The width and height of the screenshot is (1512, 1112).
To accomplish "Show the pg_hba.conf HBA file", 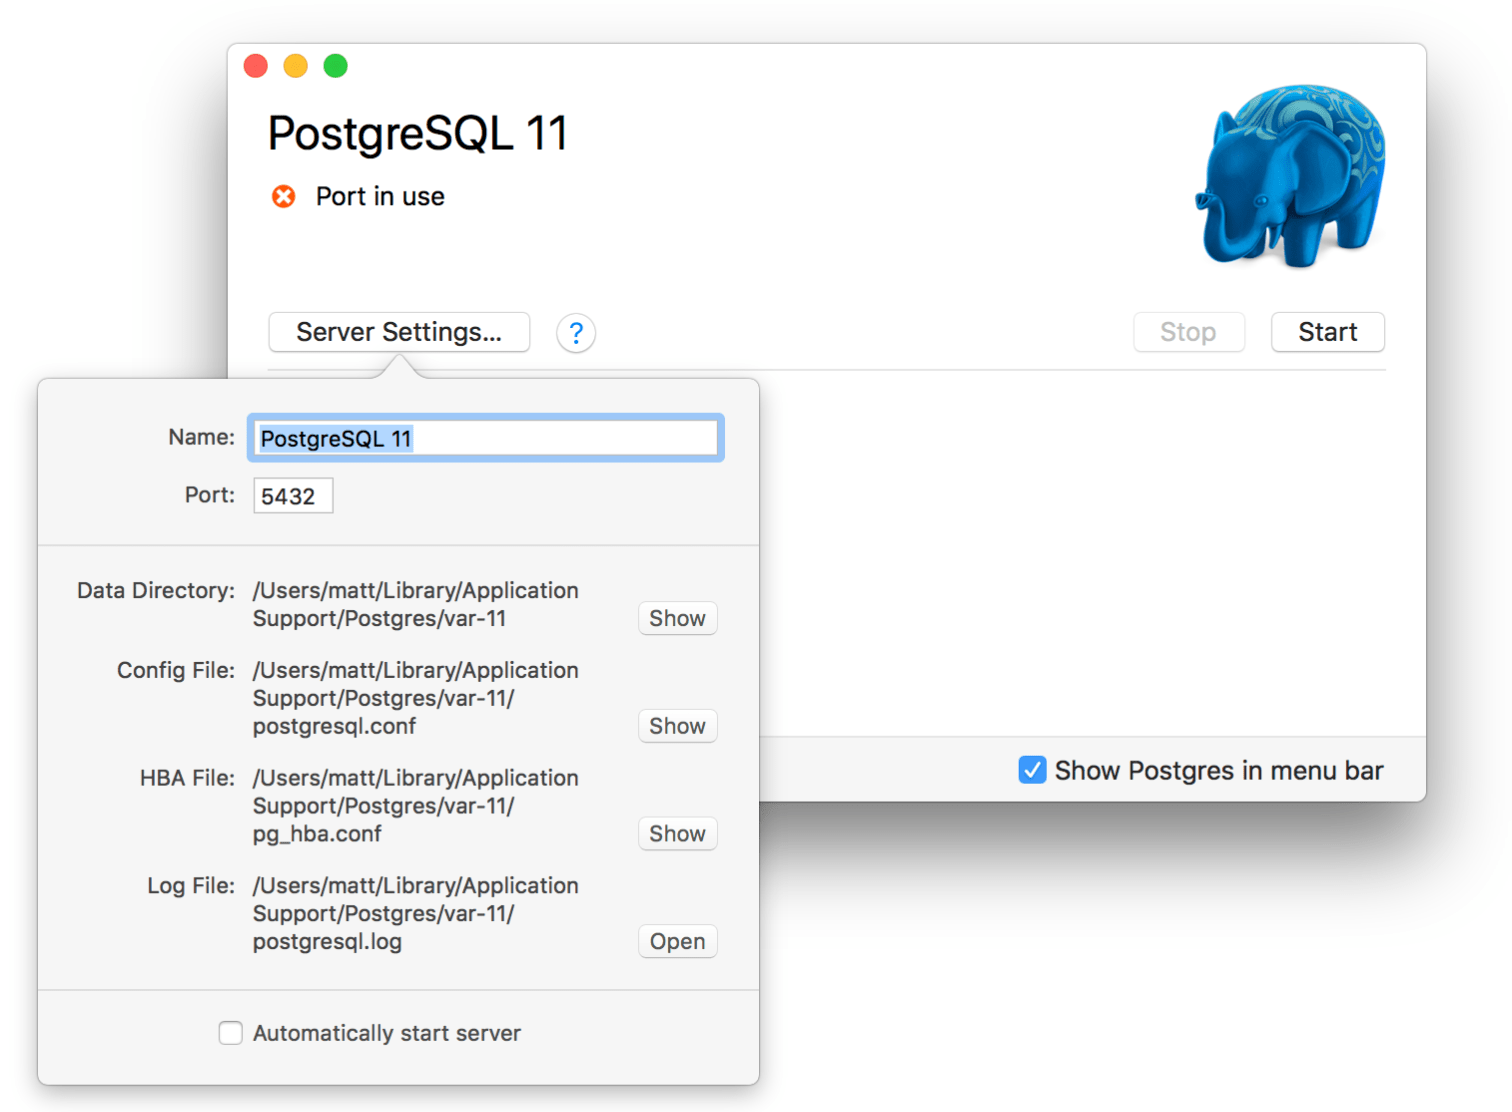I will click(677, 833).
